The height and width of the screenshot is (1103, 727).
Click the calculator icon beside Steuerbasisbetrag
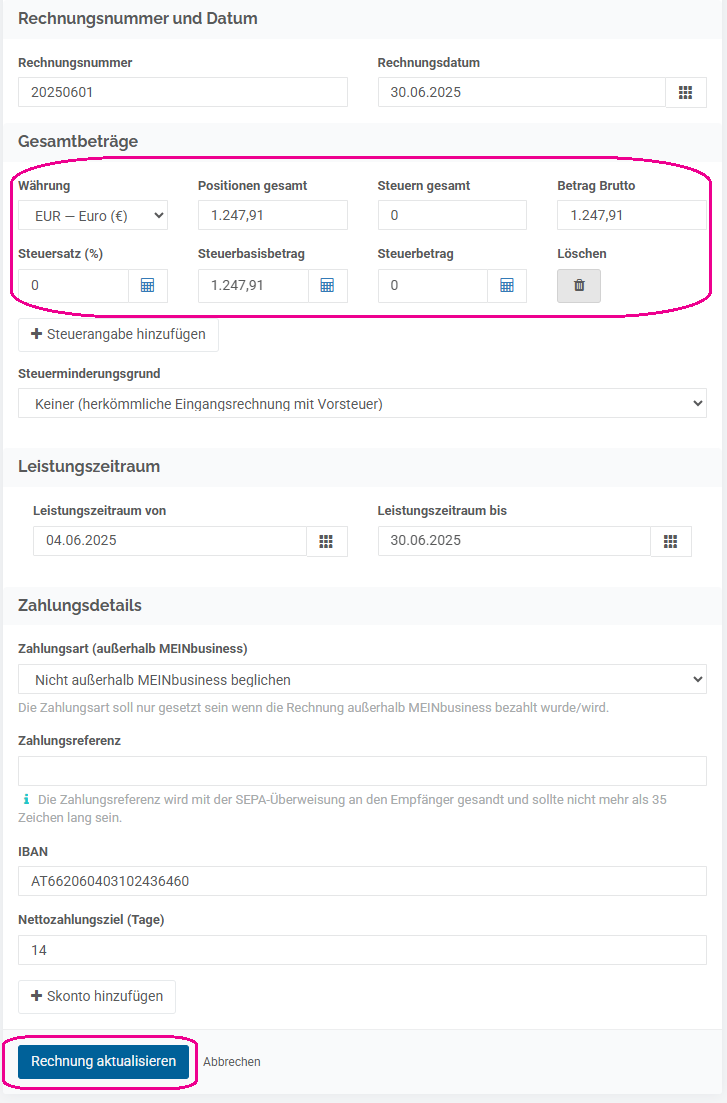(x=327, y=286)
